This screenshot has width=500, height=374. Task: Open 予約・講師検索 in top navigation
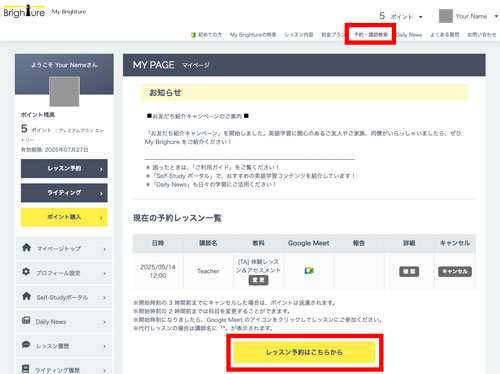tap(371, 35)
